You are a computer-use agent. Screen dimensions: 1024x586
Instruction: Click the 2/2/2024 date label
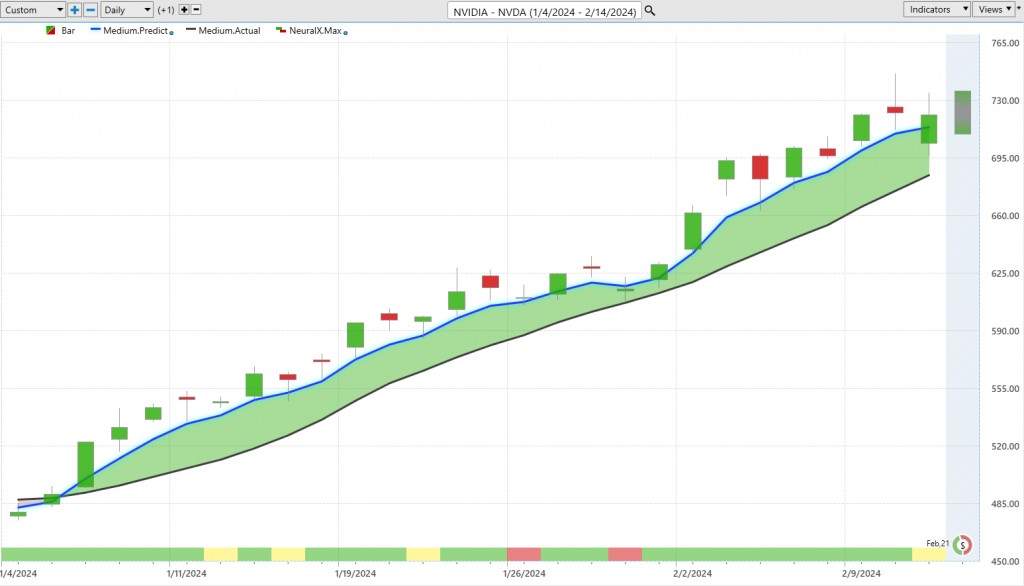tap(692, 574)
